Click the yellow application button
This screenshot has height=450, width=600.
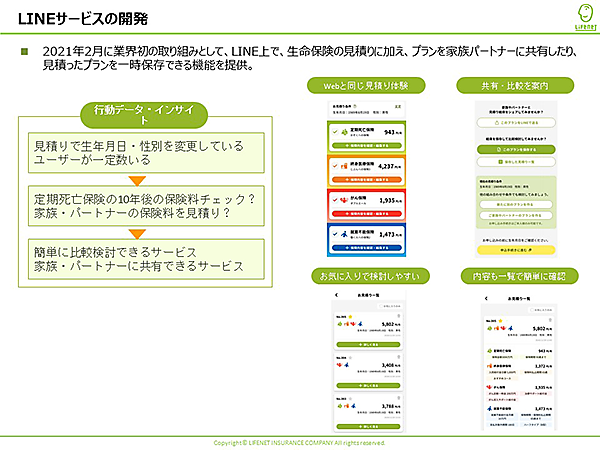(516, 250)
